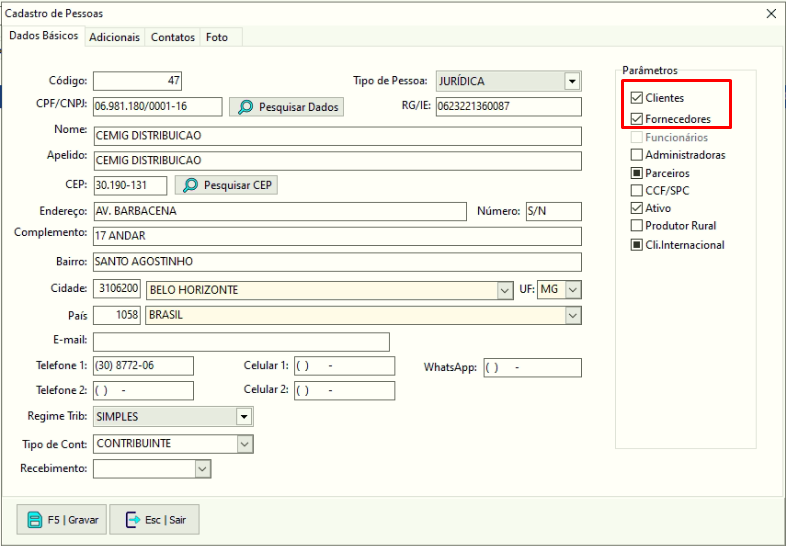Viewport: 786px width, 546px height.
Task: Expand the Tipo de Cont dropdown
Action: (x=244, y=444)
